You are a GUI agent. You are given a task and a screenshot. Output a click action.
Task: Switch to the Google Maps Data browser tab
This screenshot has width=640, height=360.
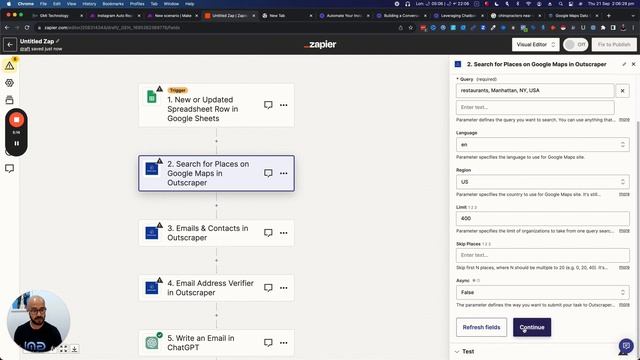click(572, 16)
